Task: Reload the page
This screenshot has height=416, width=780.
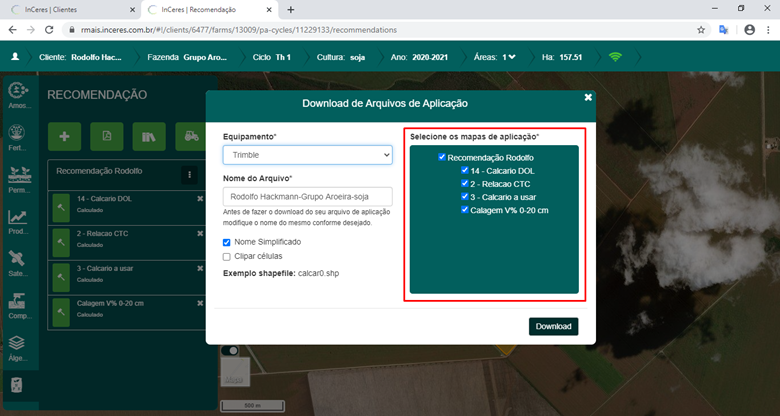Action: coord(49,30)
